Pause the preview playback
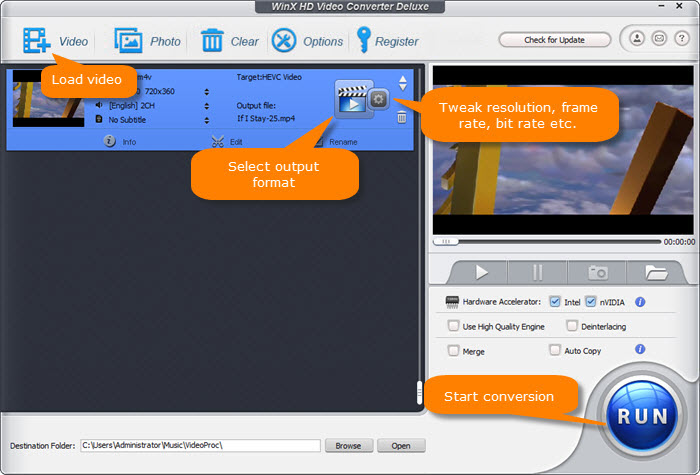The height and width of the screenshot is (475, 700). pos(538,272)
